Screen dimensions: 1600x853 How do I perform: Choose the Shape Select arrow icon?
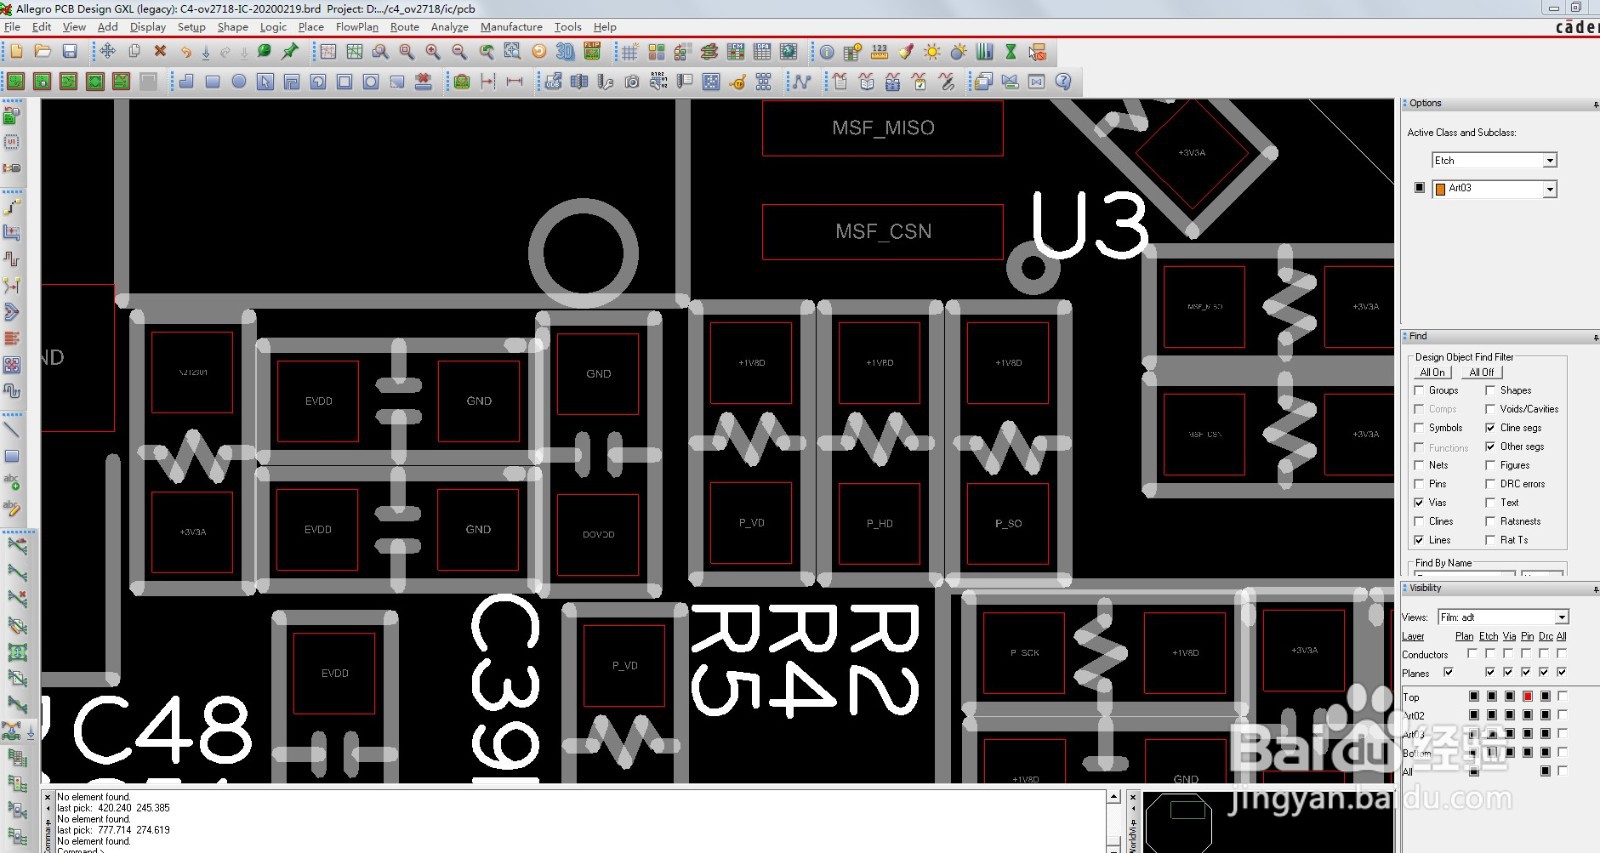tap(265, 81)
